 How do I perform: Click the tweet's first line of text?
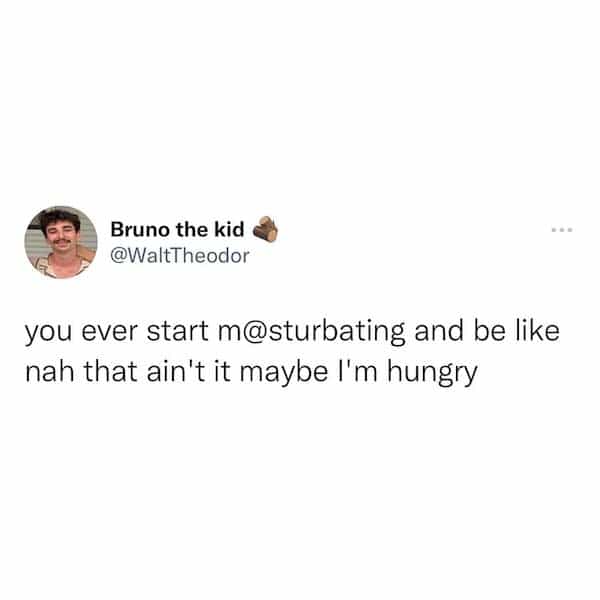coord(292,331)
